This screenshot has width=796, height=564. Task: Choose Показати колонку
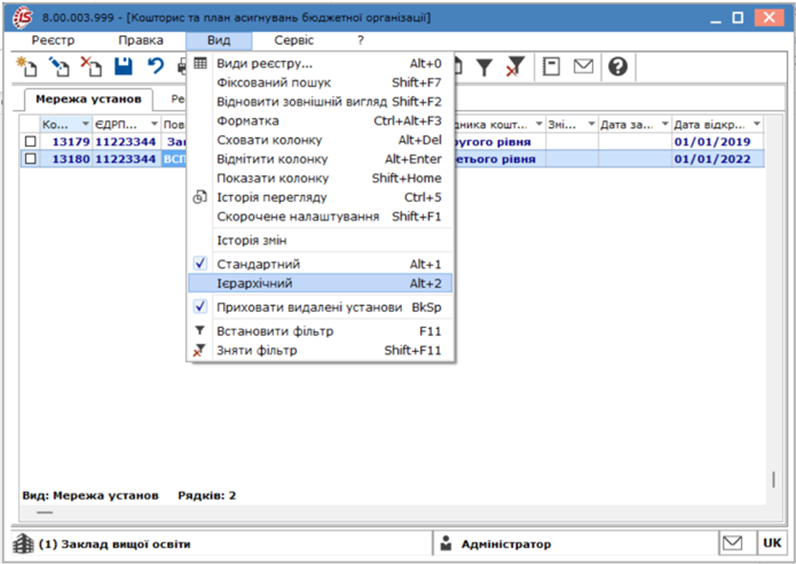(x=320, y=178)
